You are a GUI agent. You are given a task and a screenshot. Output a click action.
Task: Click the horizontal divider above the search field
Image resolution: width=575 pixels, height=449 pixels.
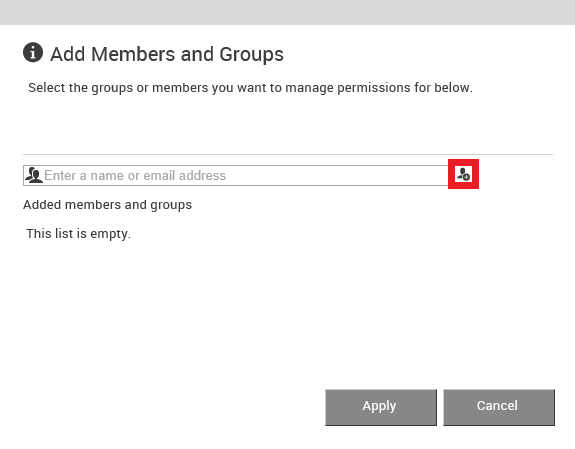[x=288, y=154]
